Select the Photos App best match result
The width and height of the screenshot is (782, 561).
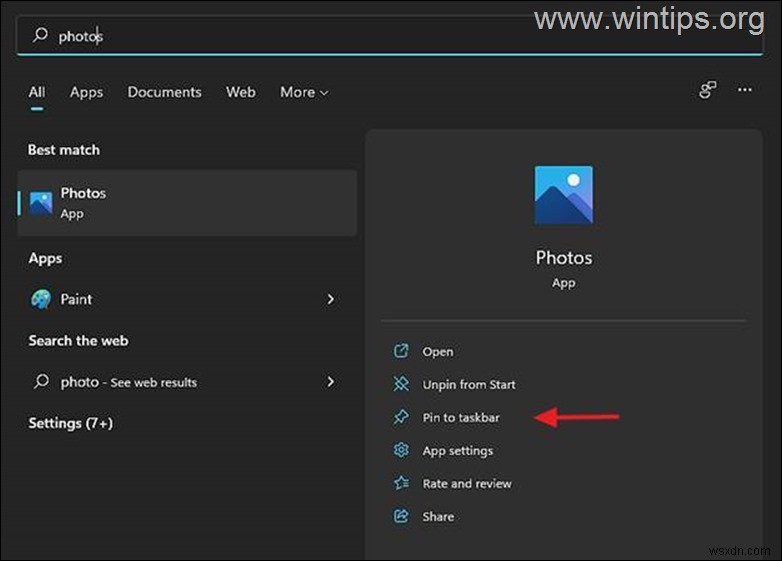click(188, 203)
